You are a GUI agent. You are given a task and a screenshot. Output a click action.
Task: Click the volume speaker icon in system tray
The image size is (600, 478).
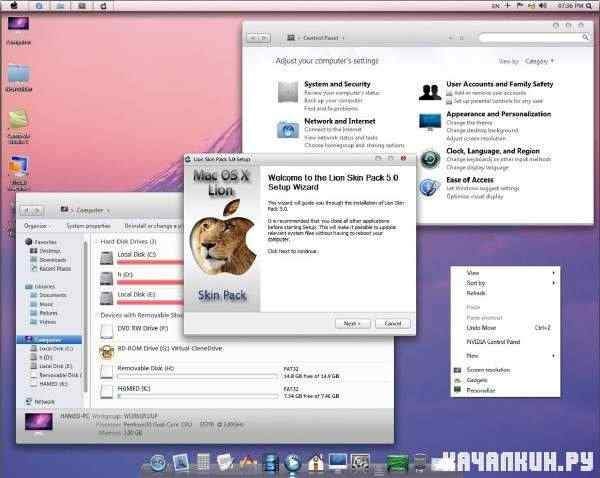click(x=543, y=5)
